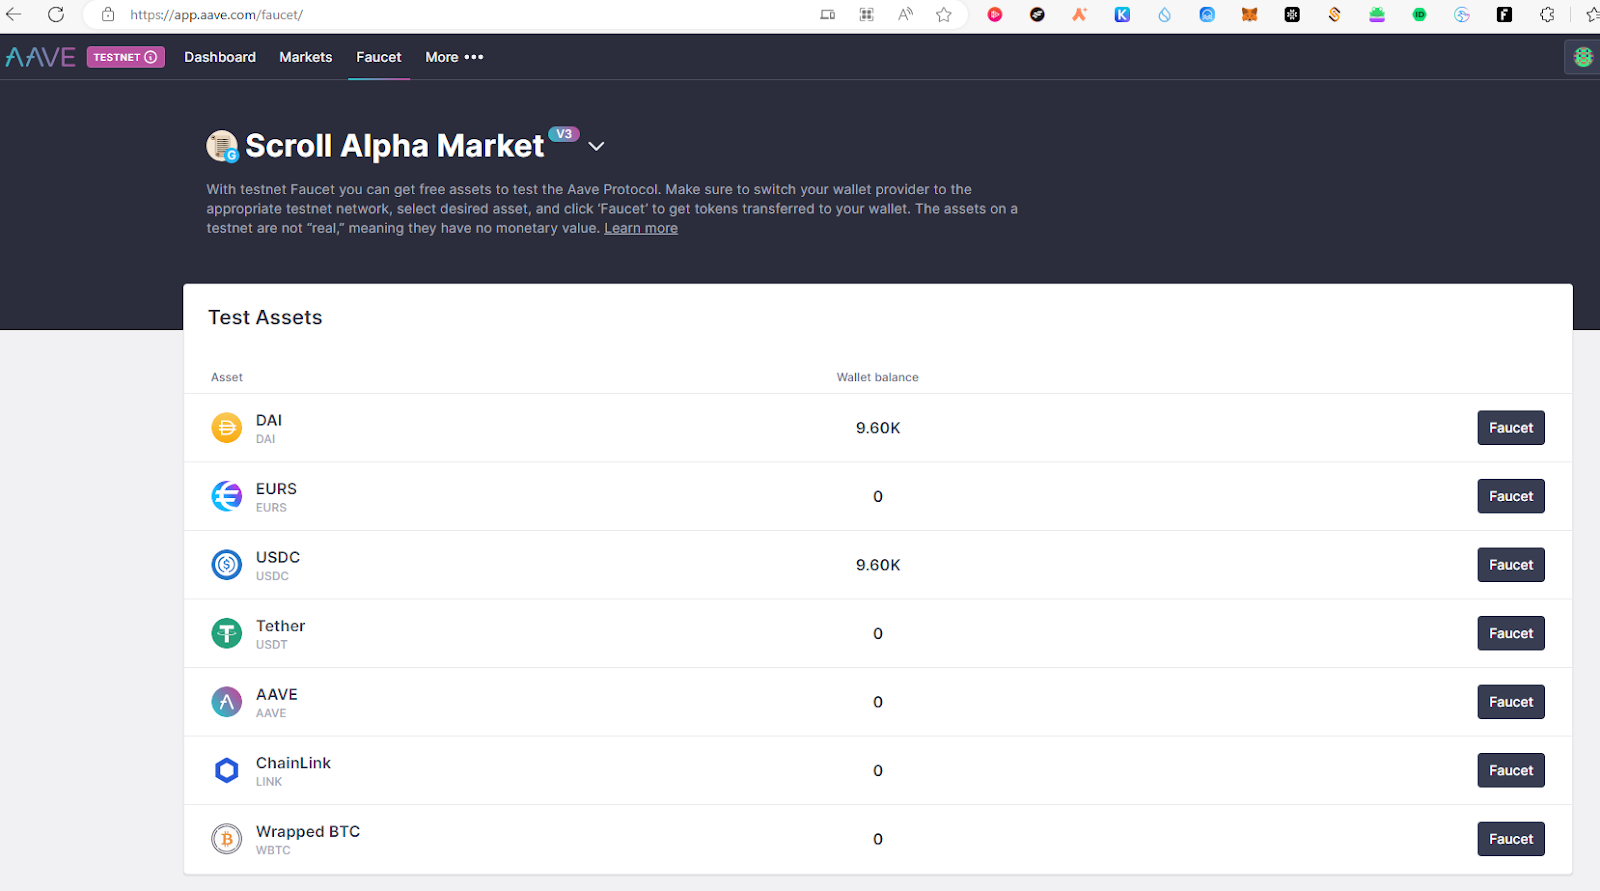Click the Asset column header
Screen dimensions: 1600x891
(227, 377)
